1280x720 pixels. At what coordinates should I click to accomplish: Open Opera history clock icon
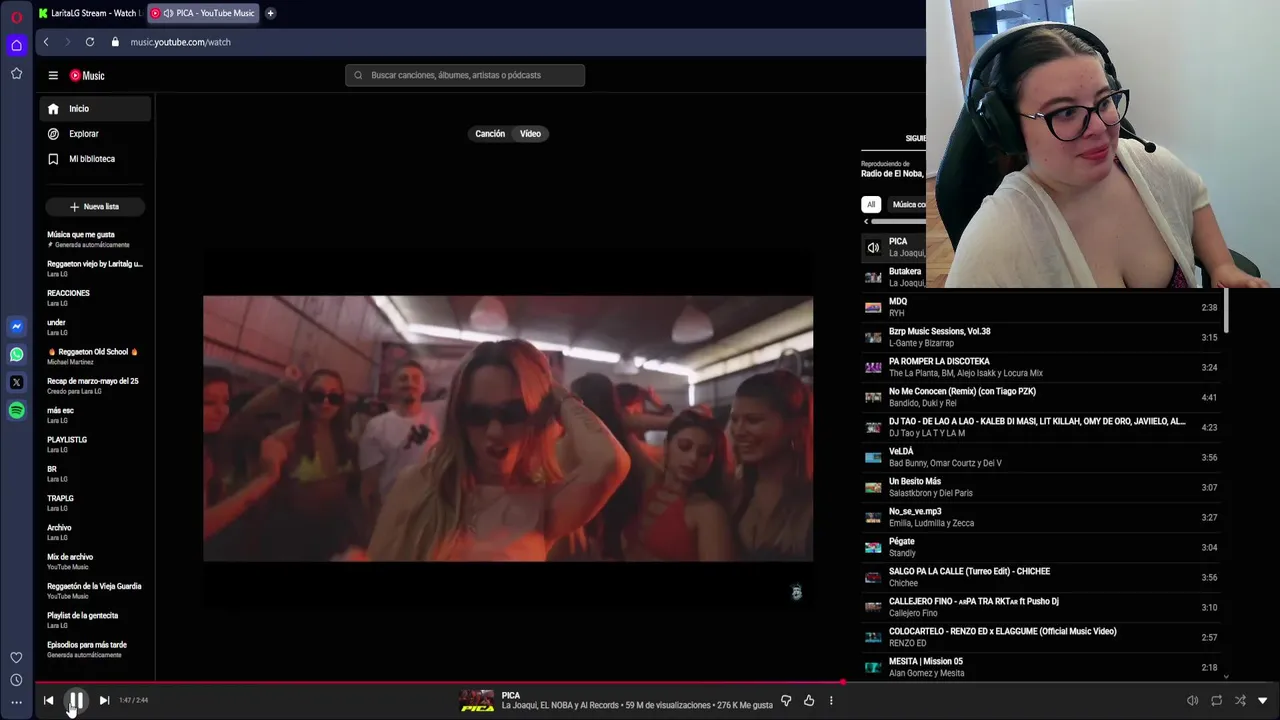[16, 680]
